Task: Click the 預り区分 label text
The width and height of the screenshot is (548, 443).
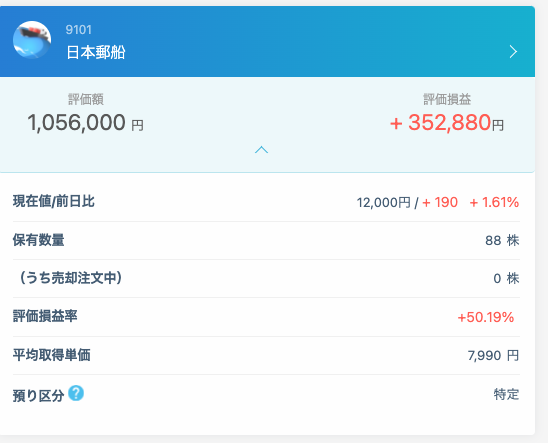Action: click(38, 396)
